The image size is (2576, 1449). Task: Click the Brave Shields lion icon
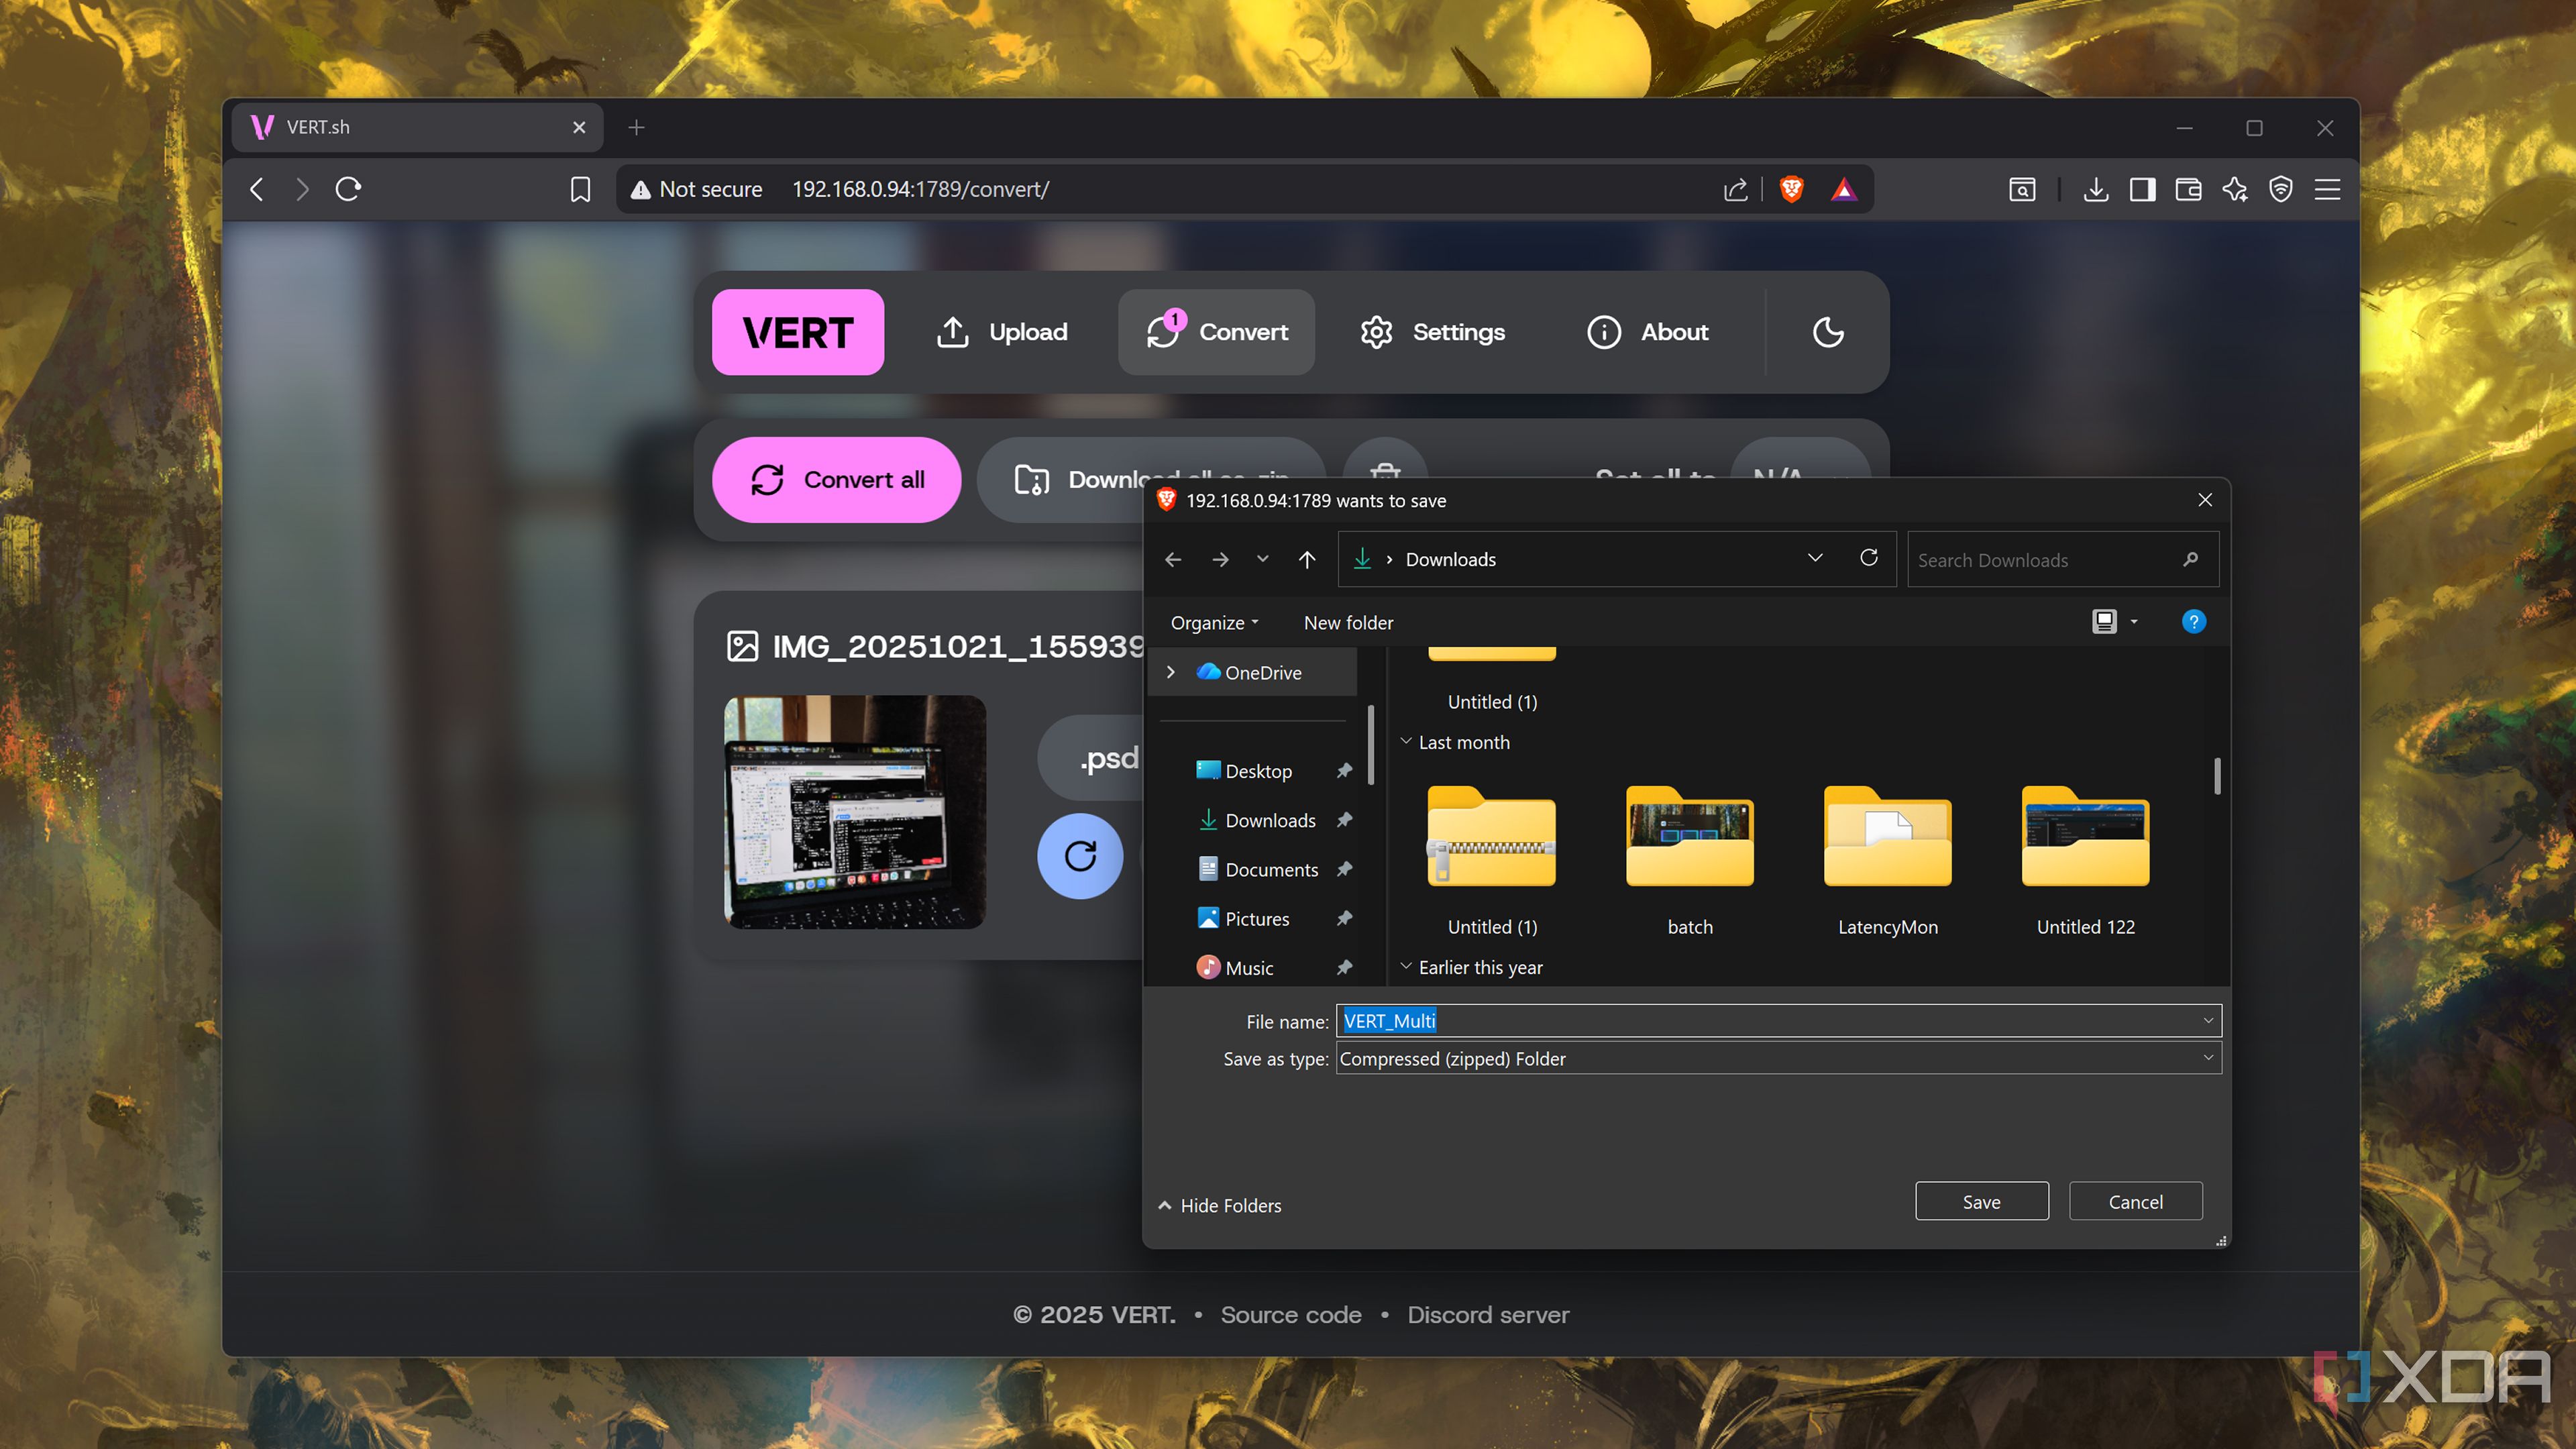pyautogui.click(x=1791, y=189)
